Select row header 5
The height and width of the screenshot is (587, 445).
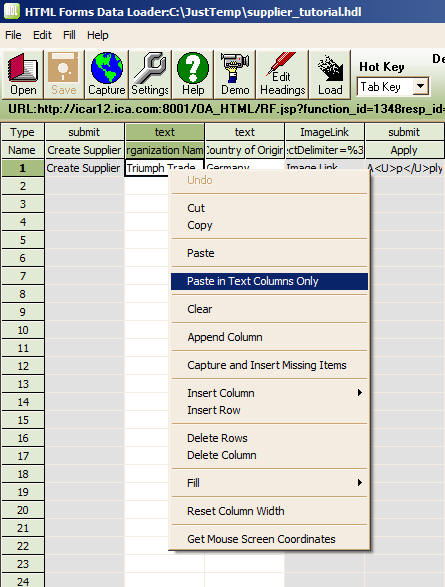click(23, 240)
